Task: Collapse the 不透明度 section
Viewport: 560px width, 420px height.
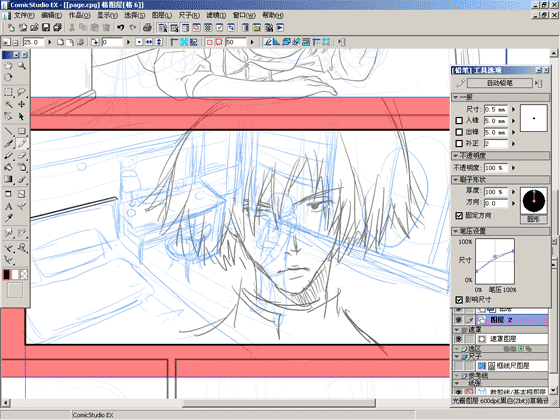Action: (456, 156)
